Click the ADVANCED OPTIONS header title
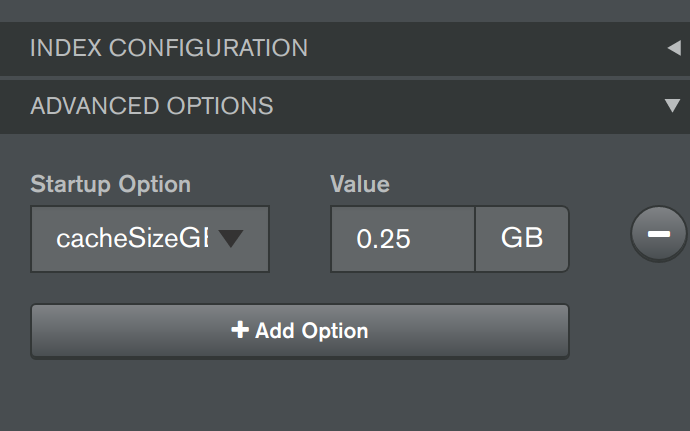 [152, 106]
